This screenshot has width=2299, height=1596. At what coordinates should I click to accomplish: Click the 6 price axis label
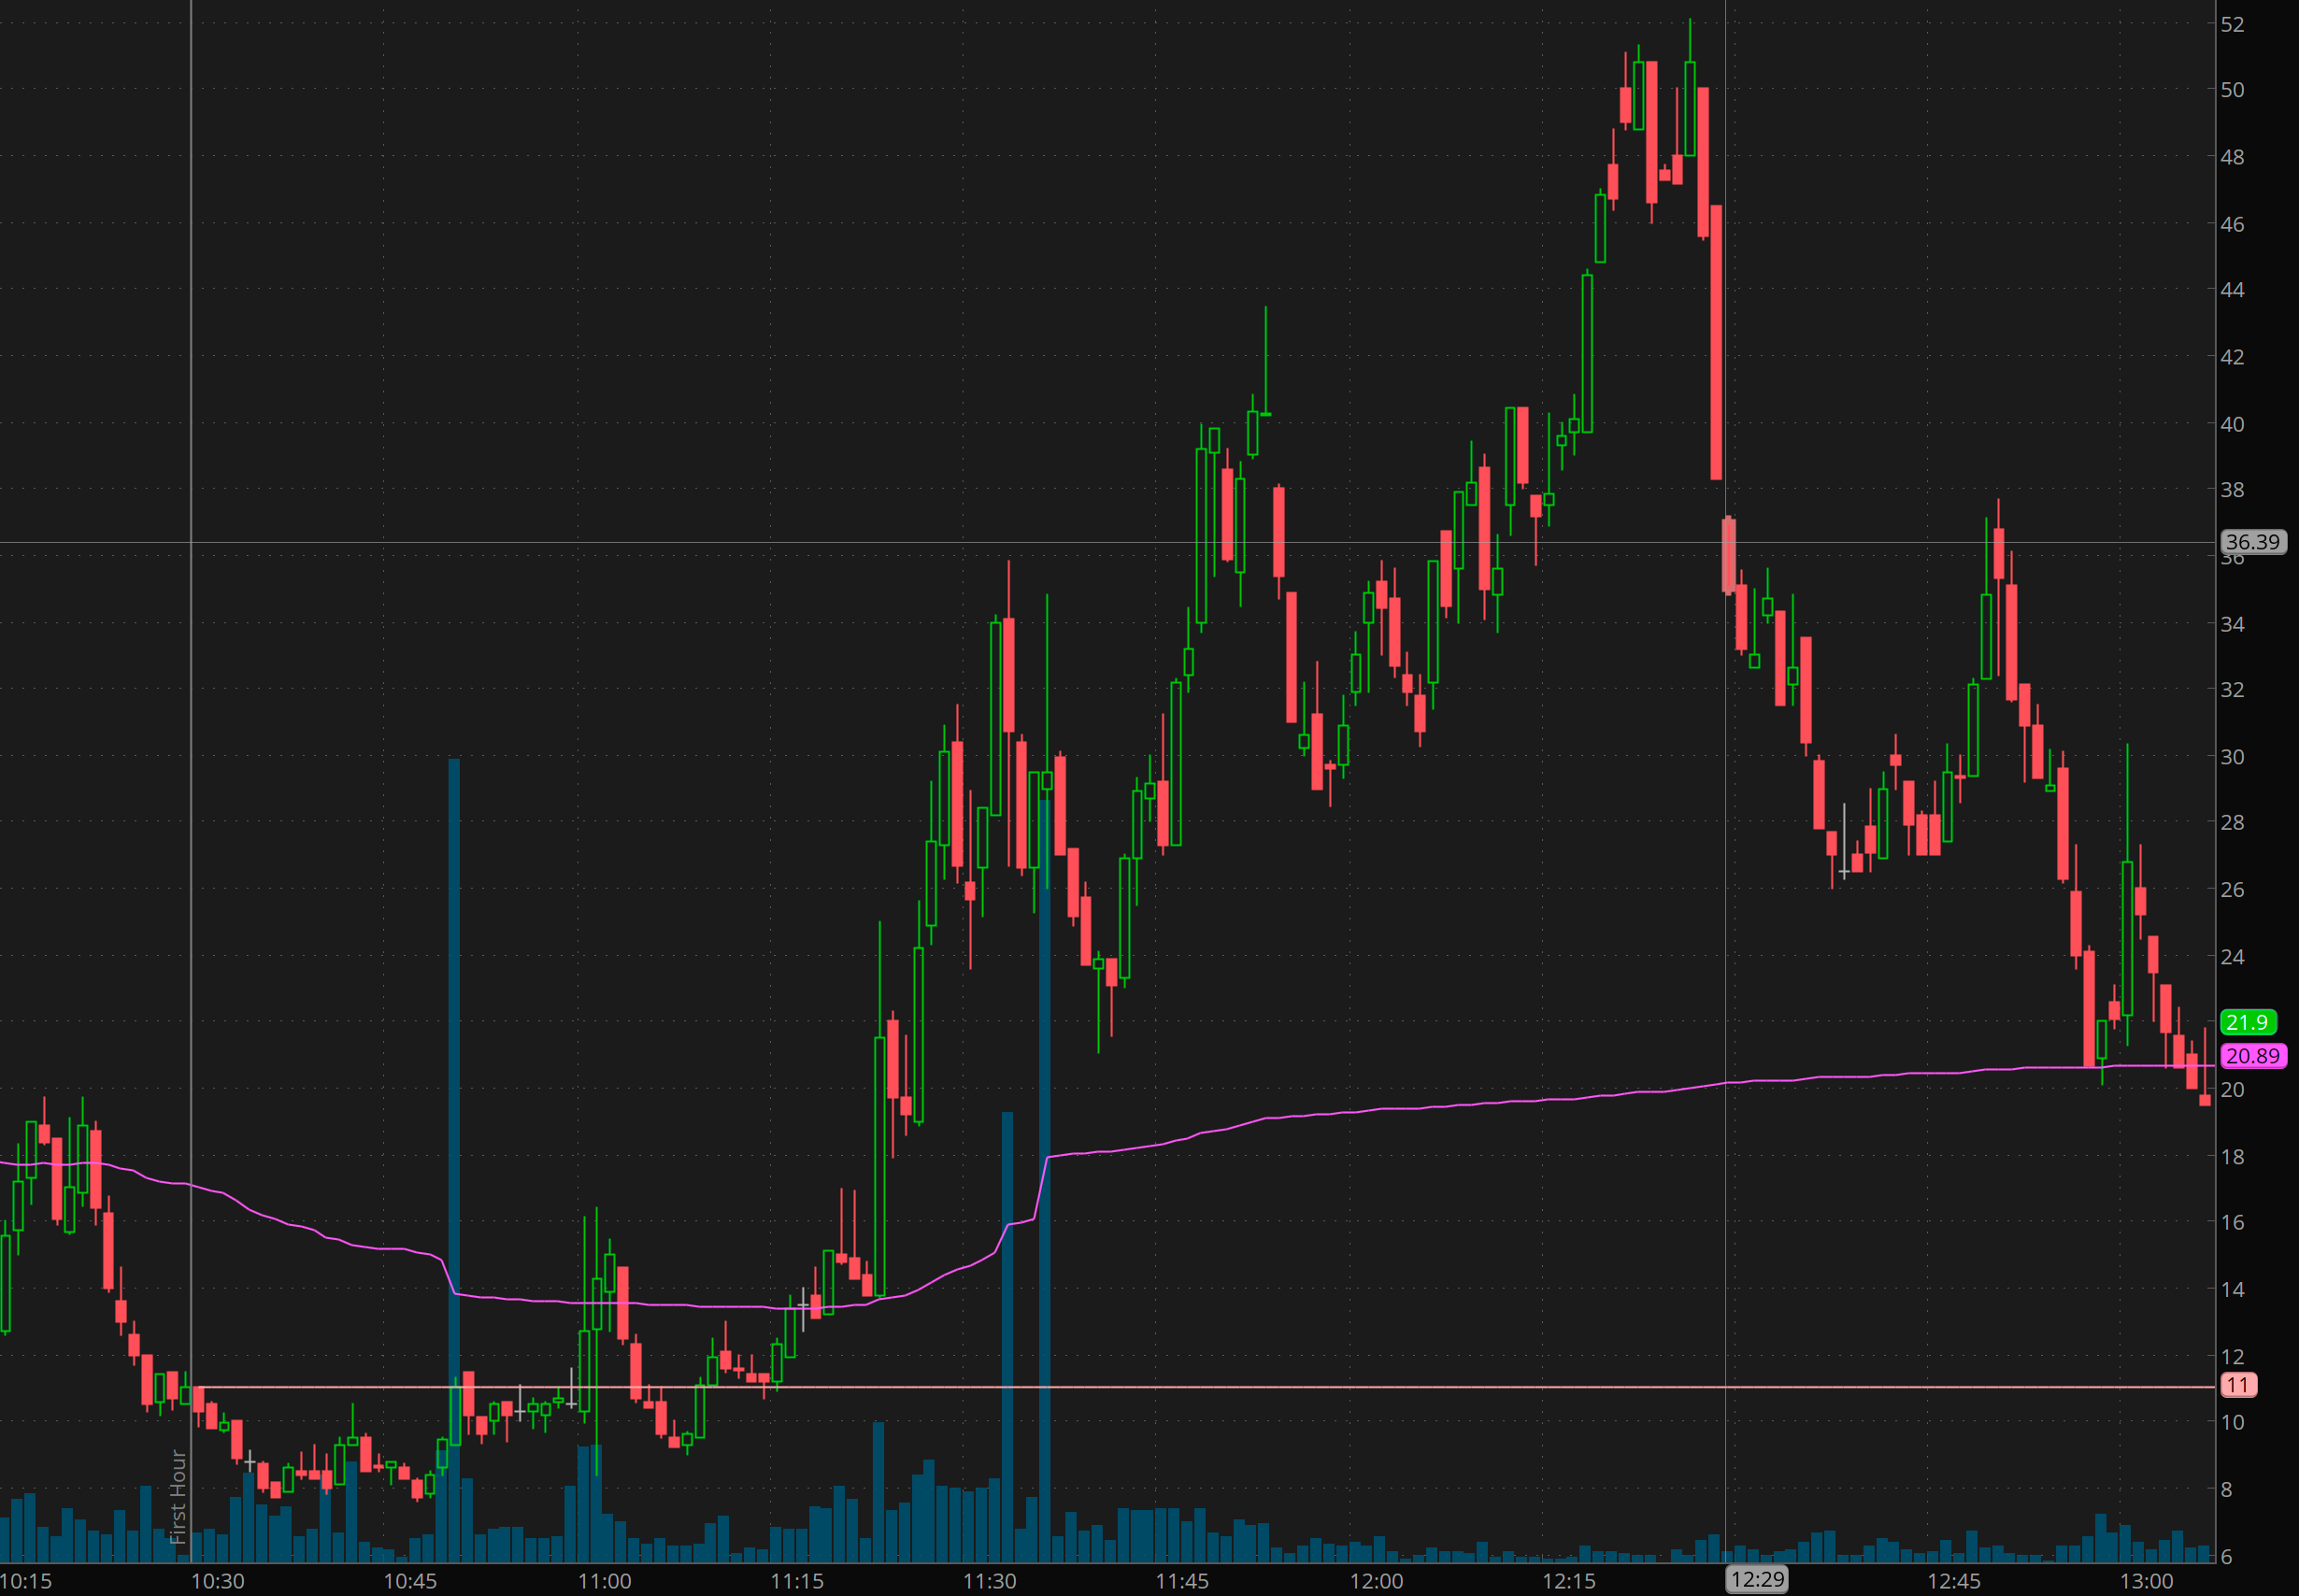click(x=2226, y=1557)
